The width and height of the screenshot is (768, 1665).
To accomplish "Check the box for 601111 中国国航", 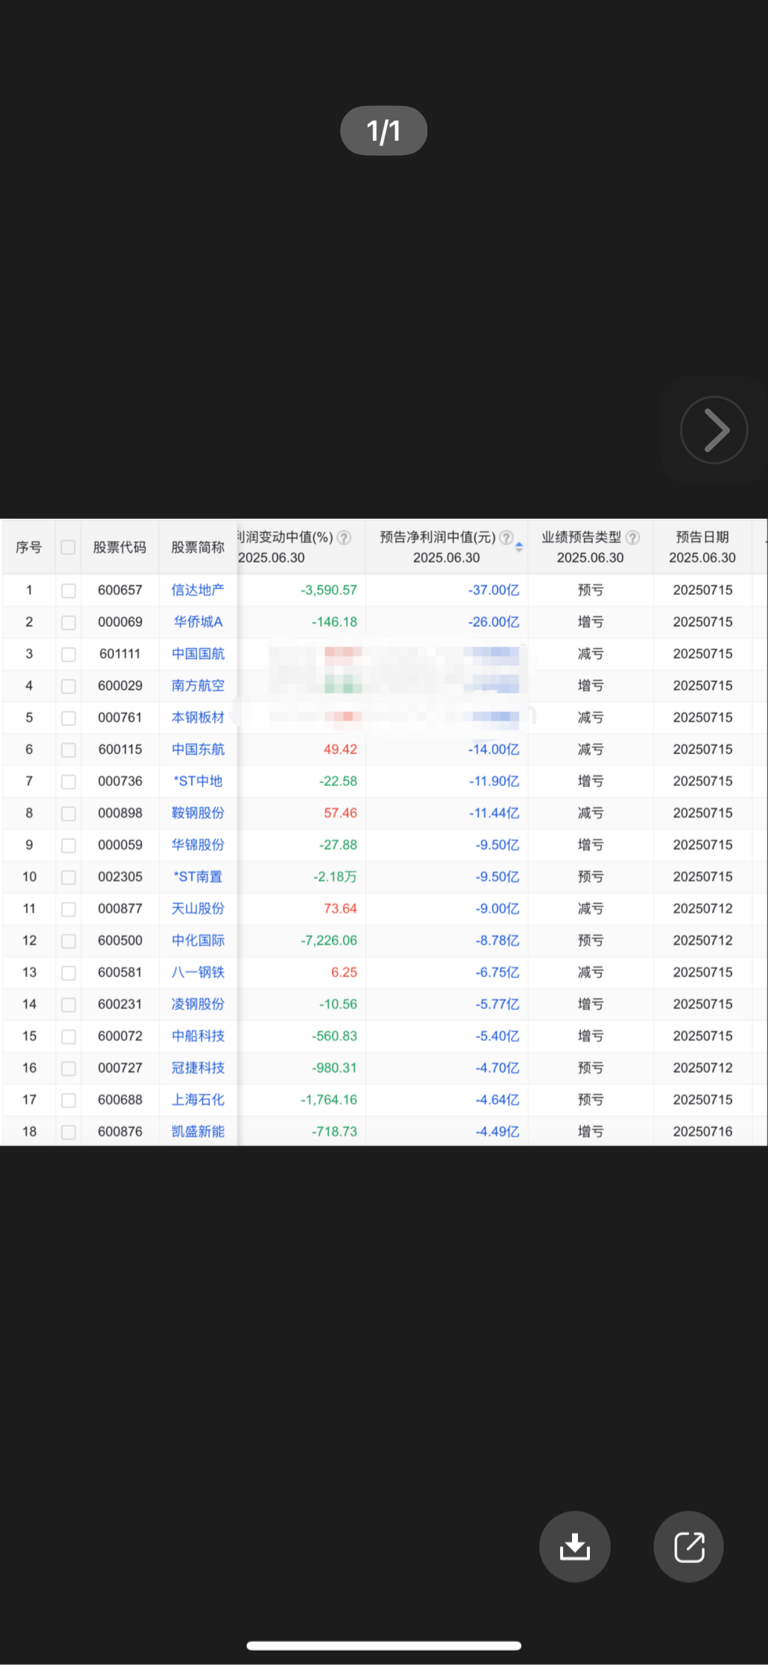I will 68,655.
